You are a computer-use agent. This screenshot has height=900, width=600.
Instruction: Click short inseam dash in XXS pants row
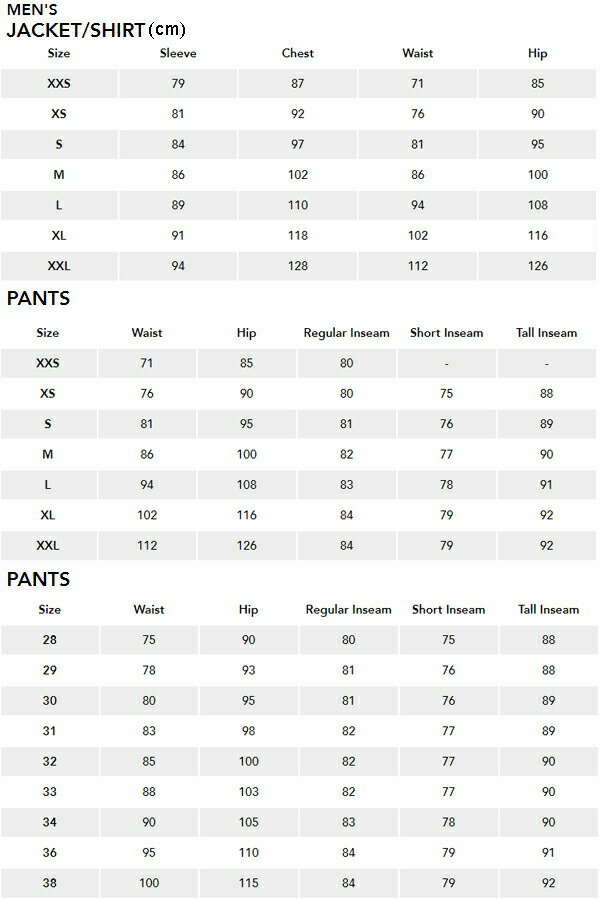447,364
